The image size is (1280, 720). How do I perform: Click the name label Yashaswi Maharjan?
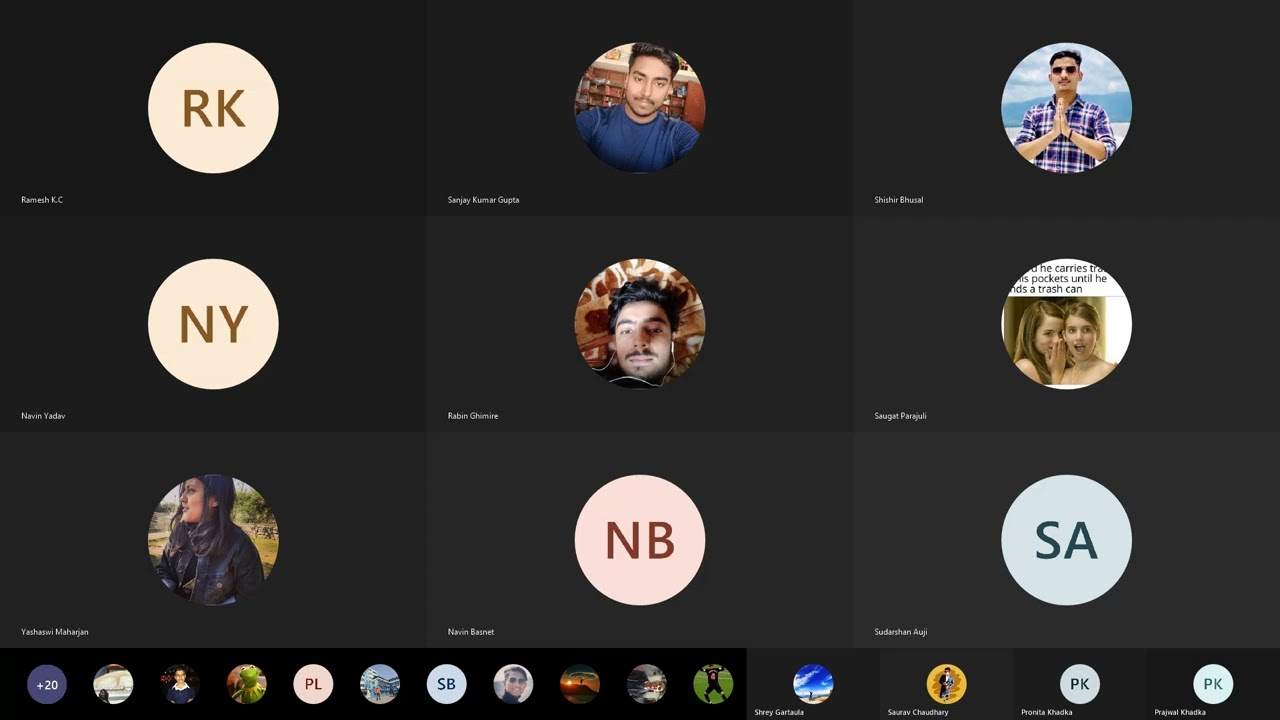click(x=55, y=632)
